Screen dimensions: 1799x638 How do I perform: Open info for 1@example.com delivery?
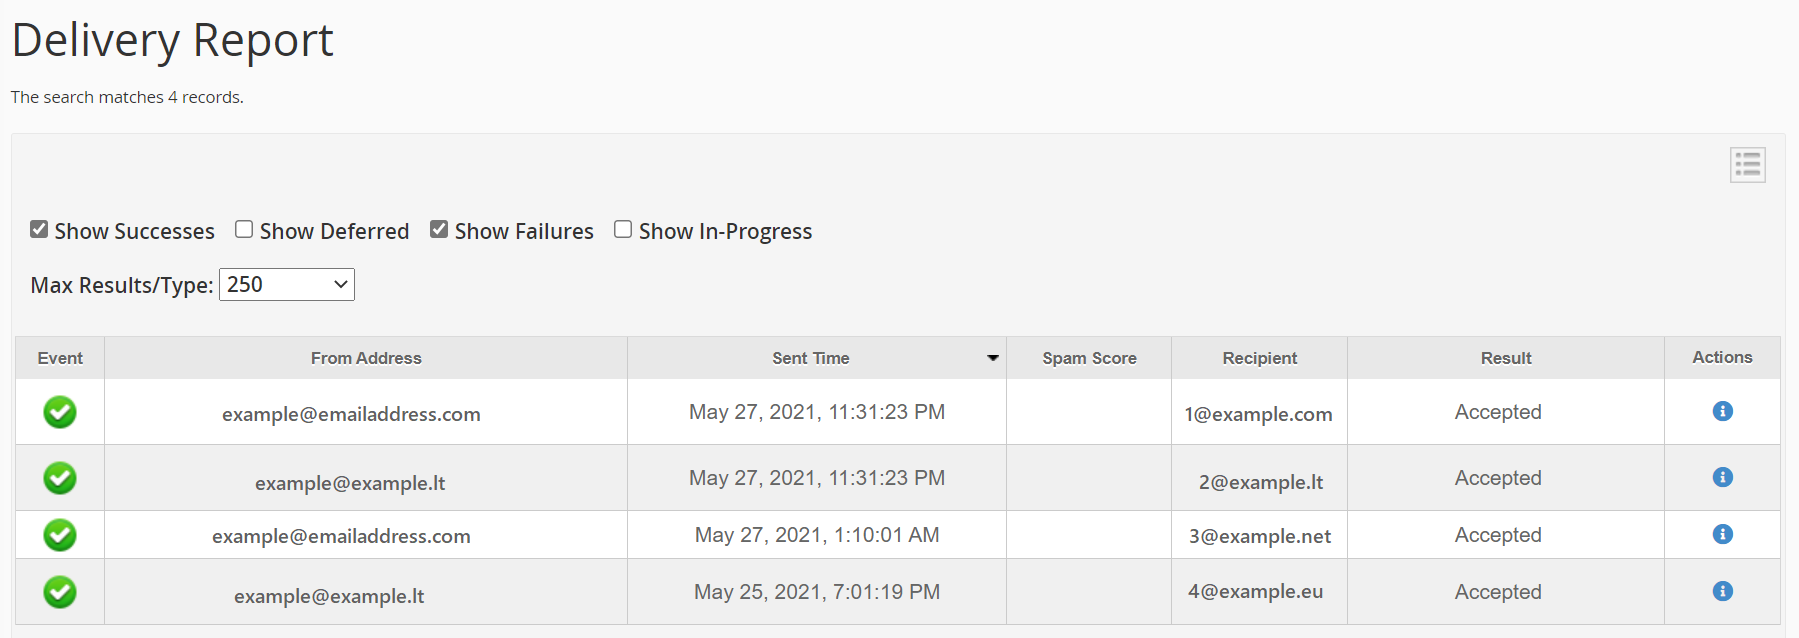pyautogui.click(x=1722, y=411)
